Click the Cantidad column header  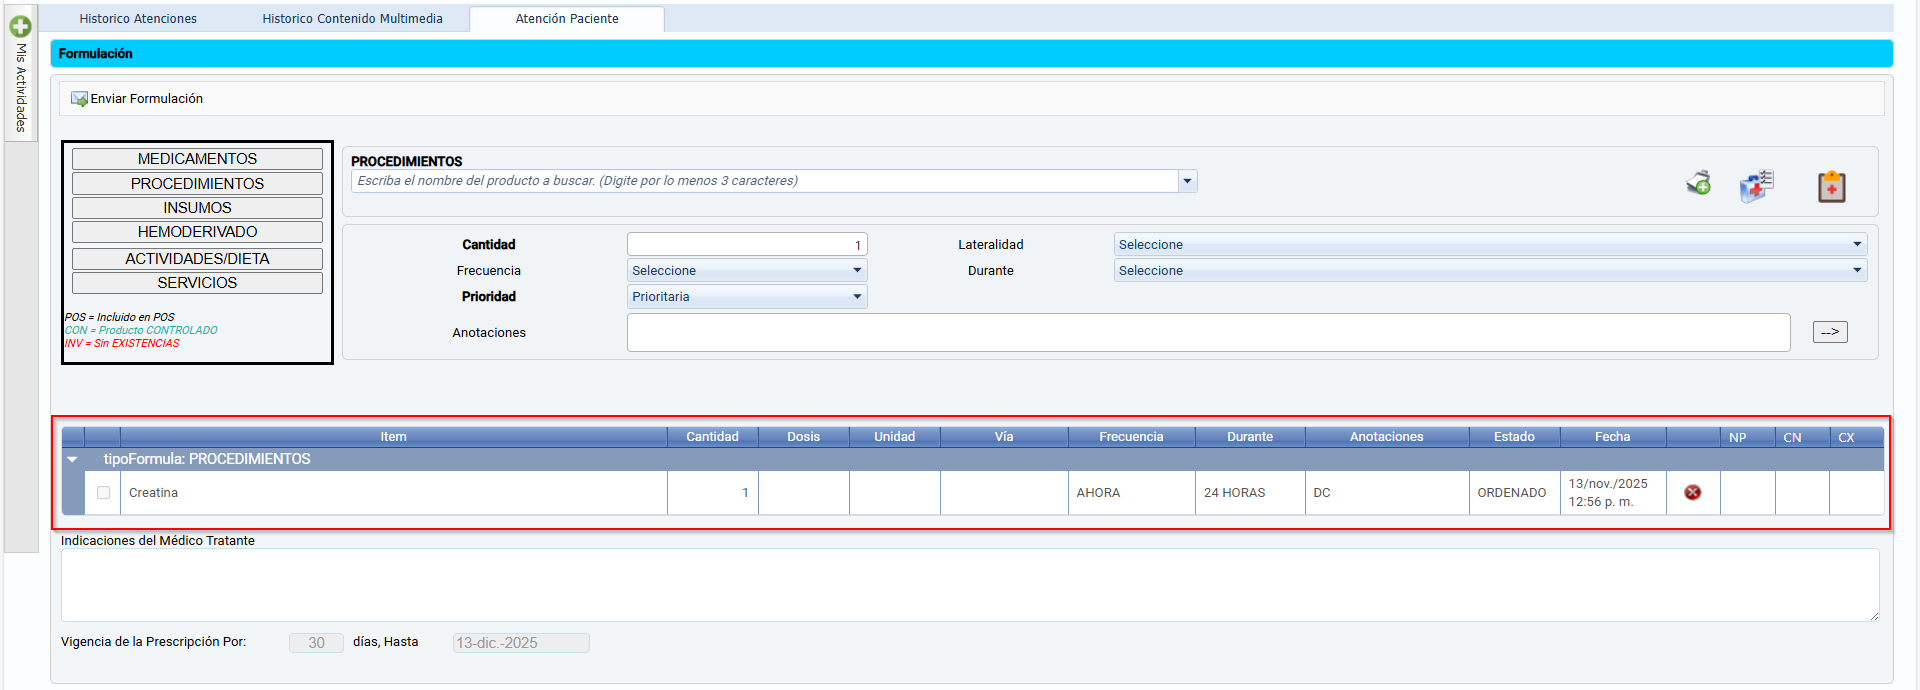pyautogui.click(x=712, y=437)
